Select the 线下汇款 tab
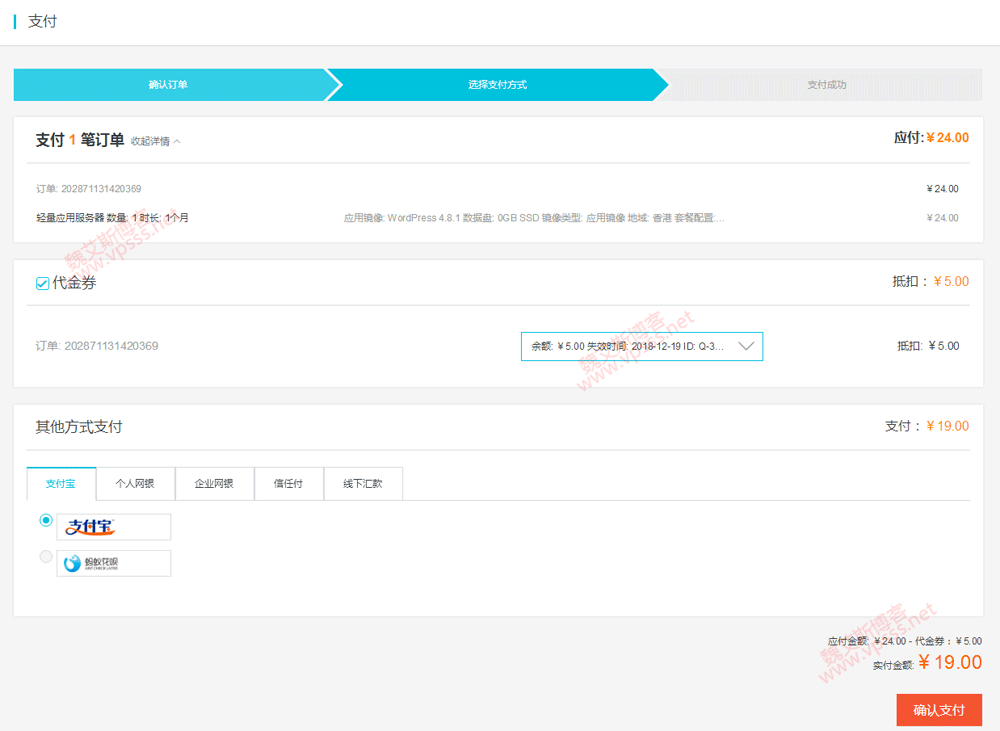This screenshot has height=731, width=1000. pyautogui.click(x=362, y=484)
